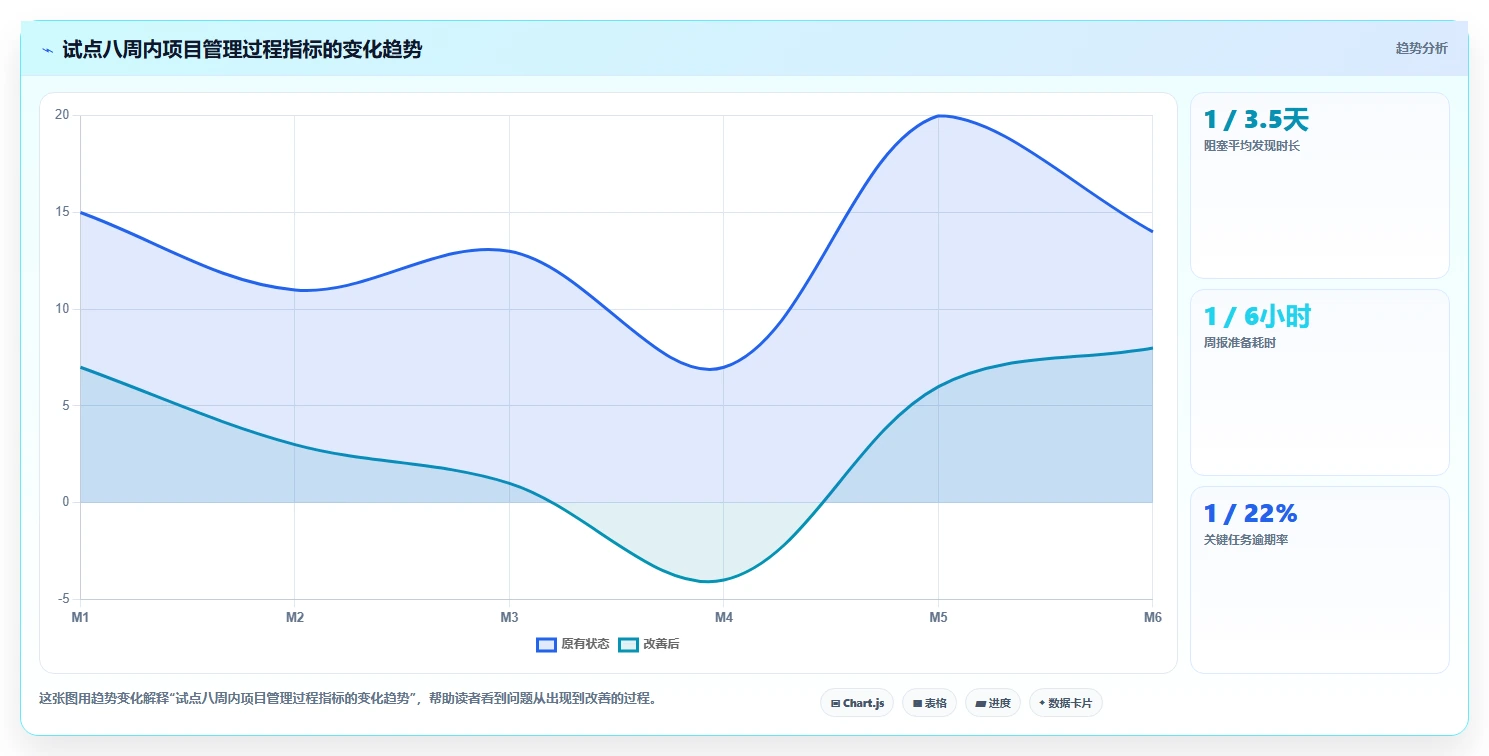This screenshot has width=1489, height=756.
Task: Click the M6 x-axis label
Action: tap(1153, 618)
